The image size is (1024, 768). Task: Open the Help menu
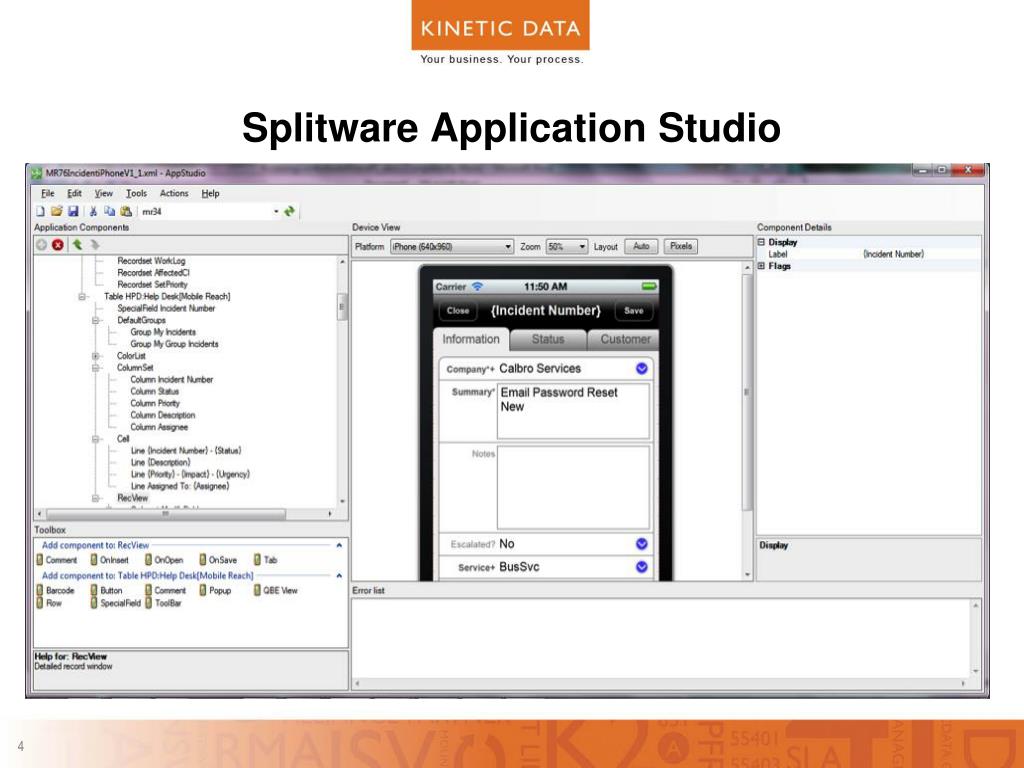click(210, 193)
